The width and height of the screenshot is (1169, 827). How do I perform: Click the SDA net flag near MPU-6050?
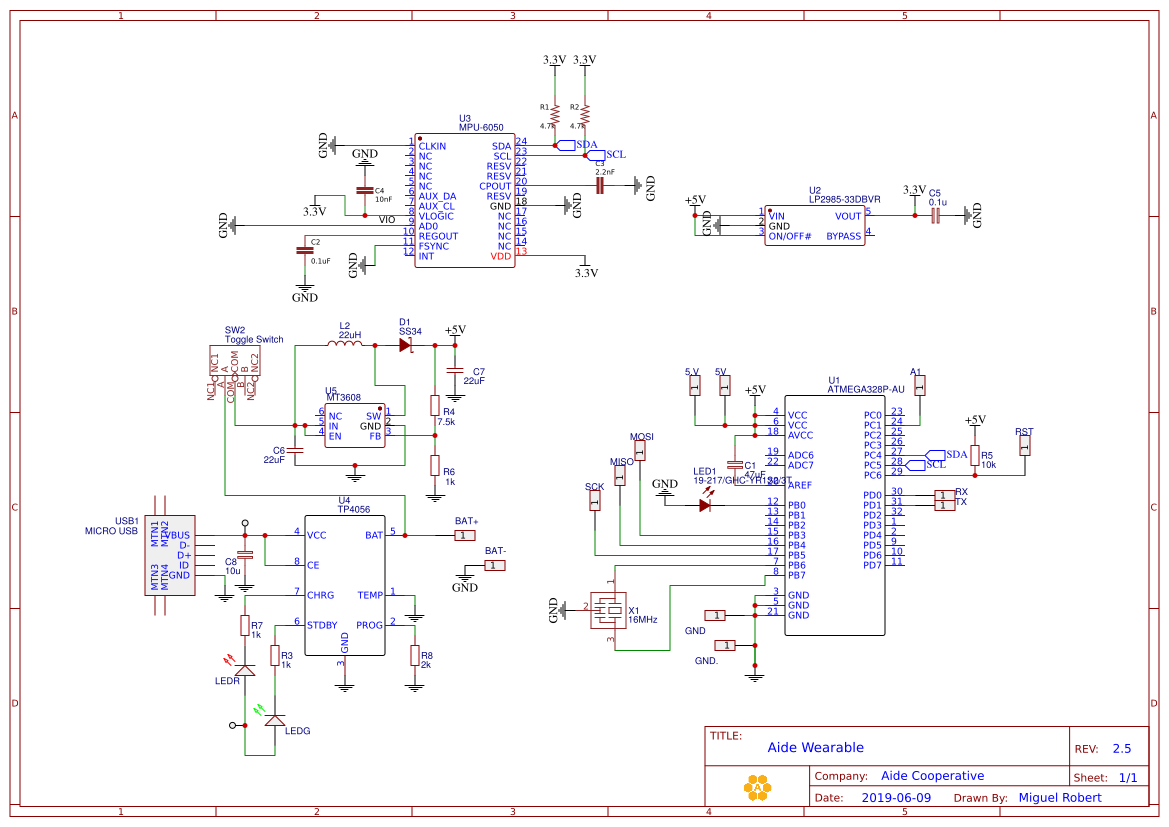[568, 144]
